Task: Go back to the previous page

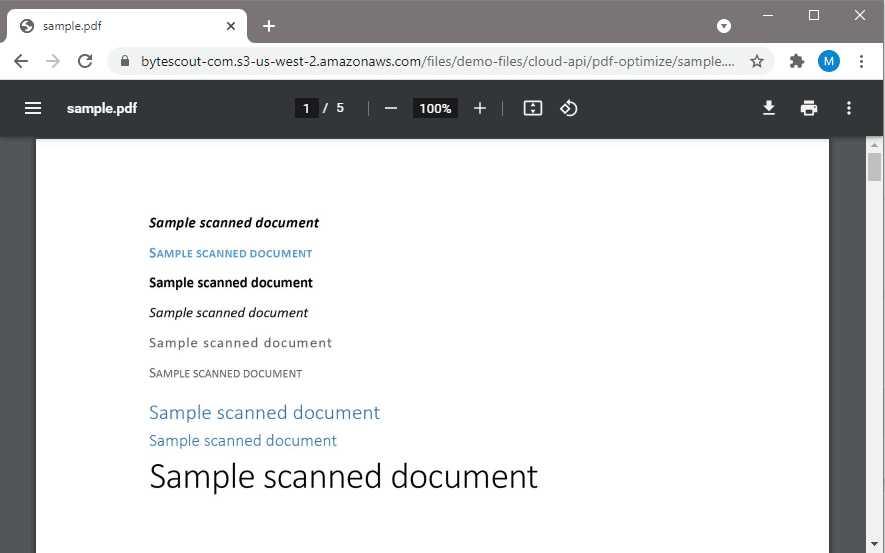Action: click(21, 61)
